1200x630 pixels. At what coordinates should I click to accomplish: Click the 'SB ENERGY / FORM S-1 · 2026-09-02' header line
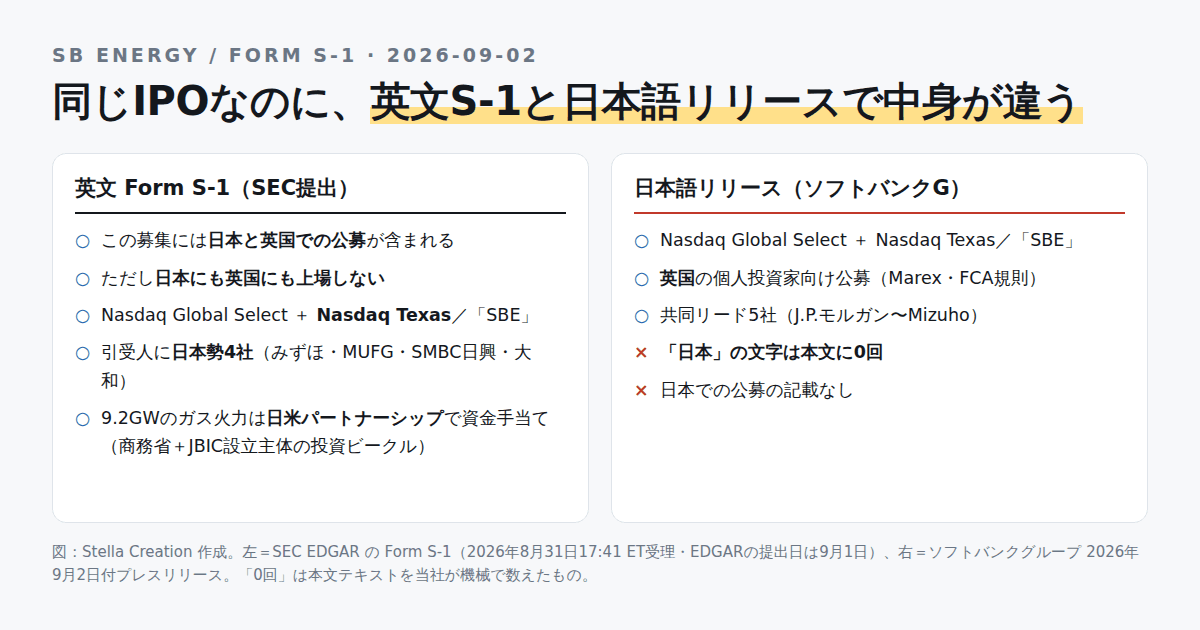[x=295, y=56]
